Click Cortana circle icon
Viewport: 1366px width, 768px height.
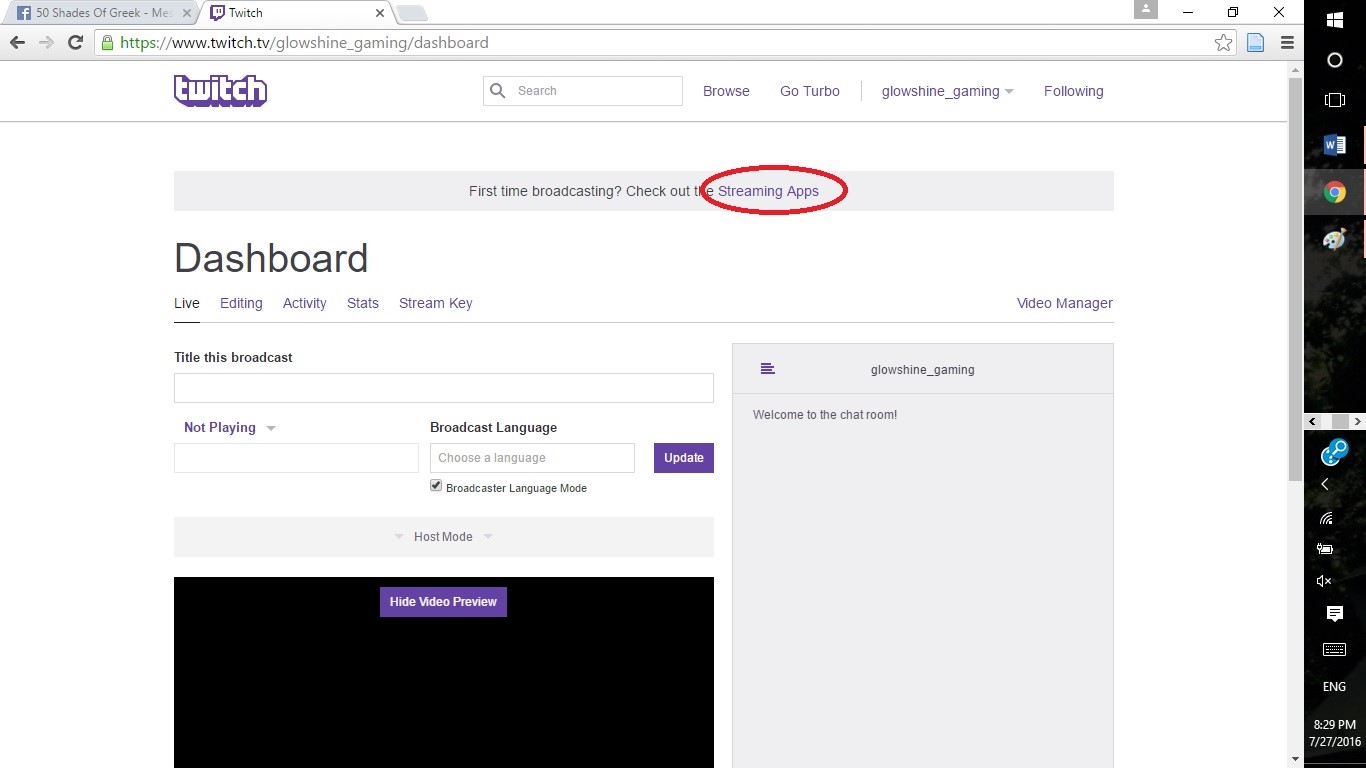click(x=1334, y=60)
